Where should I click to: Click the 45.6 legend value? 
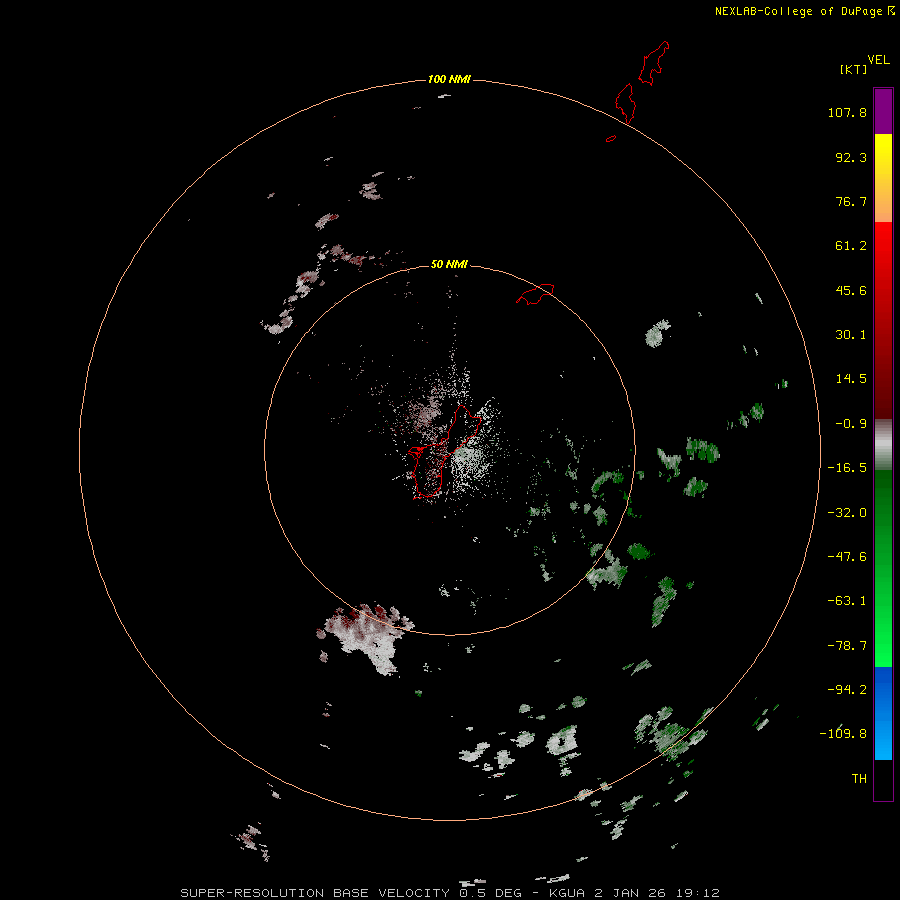851,290
